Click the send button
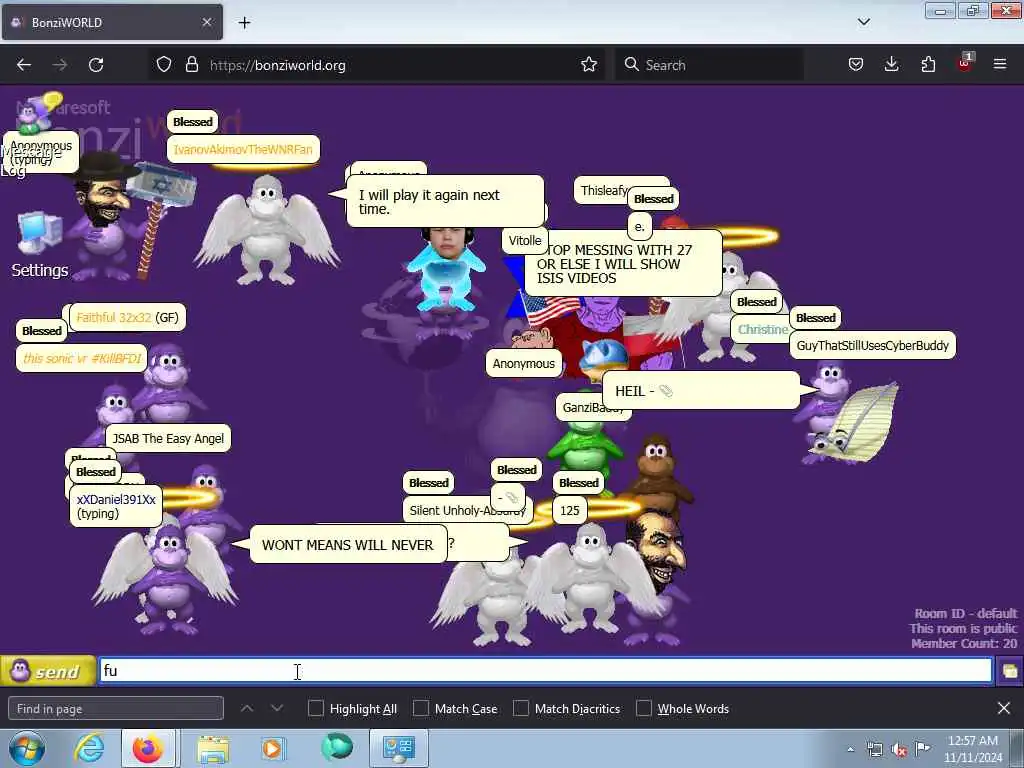The image size is (1024, 768). tap(48, 671)
